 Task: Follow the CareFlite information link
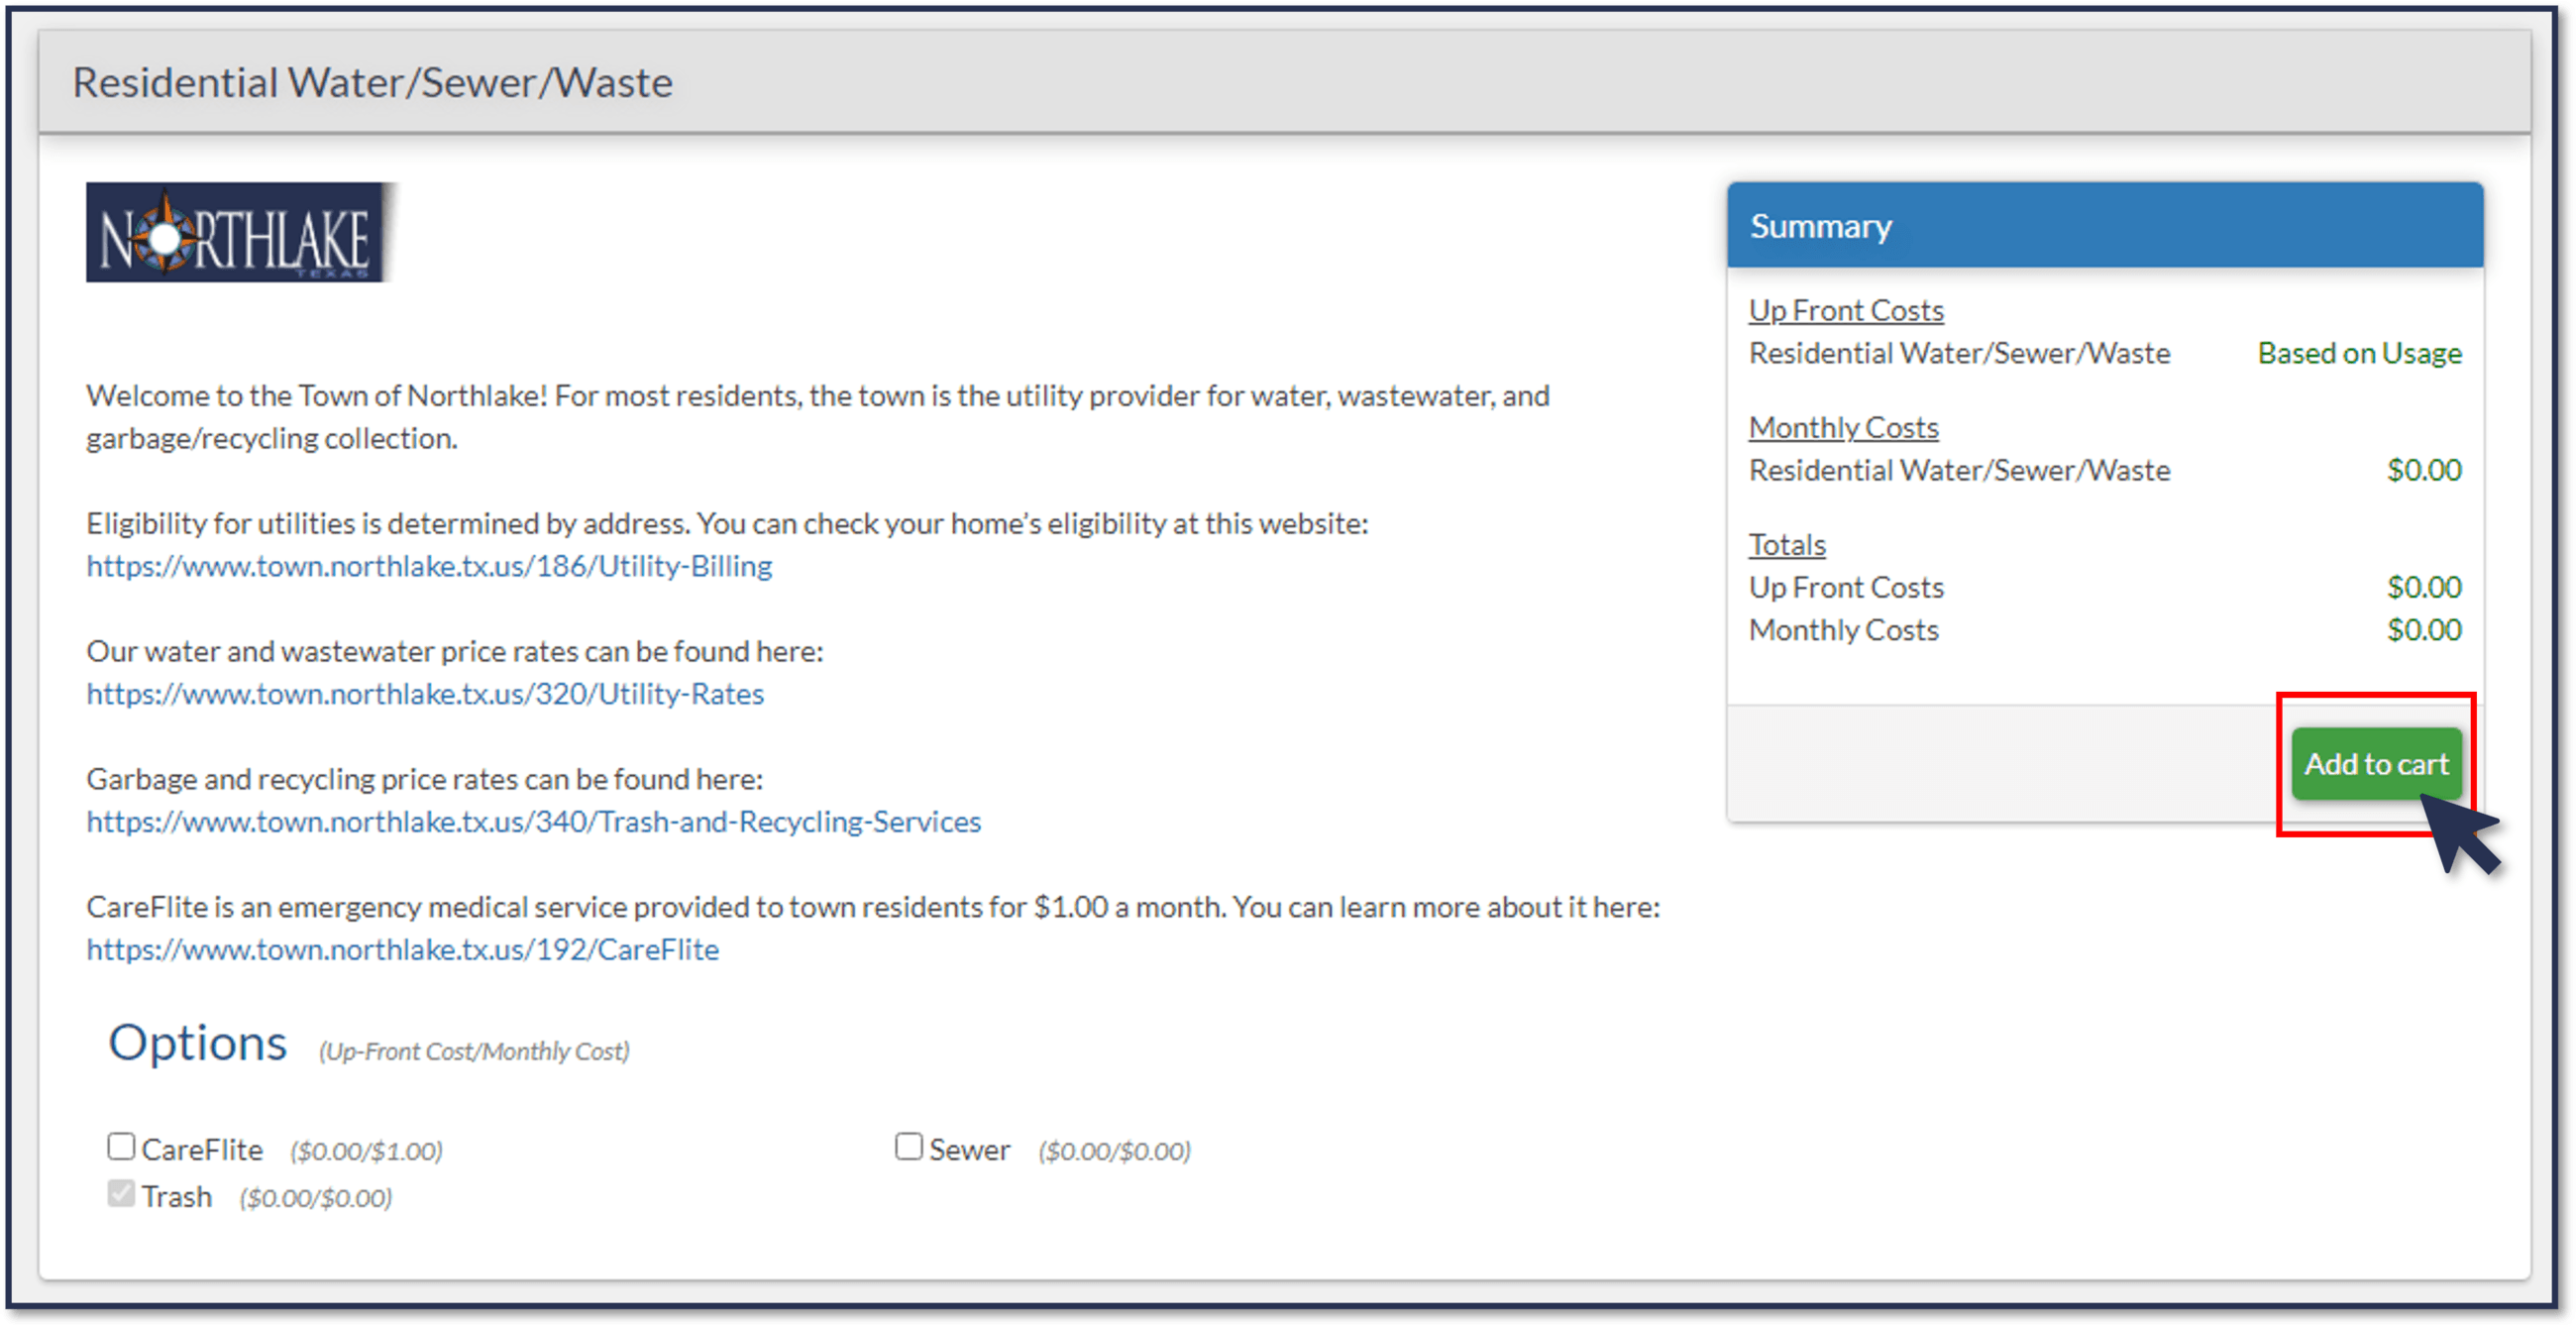(x=402, y=949)
